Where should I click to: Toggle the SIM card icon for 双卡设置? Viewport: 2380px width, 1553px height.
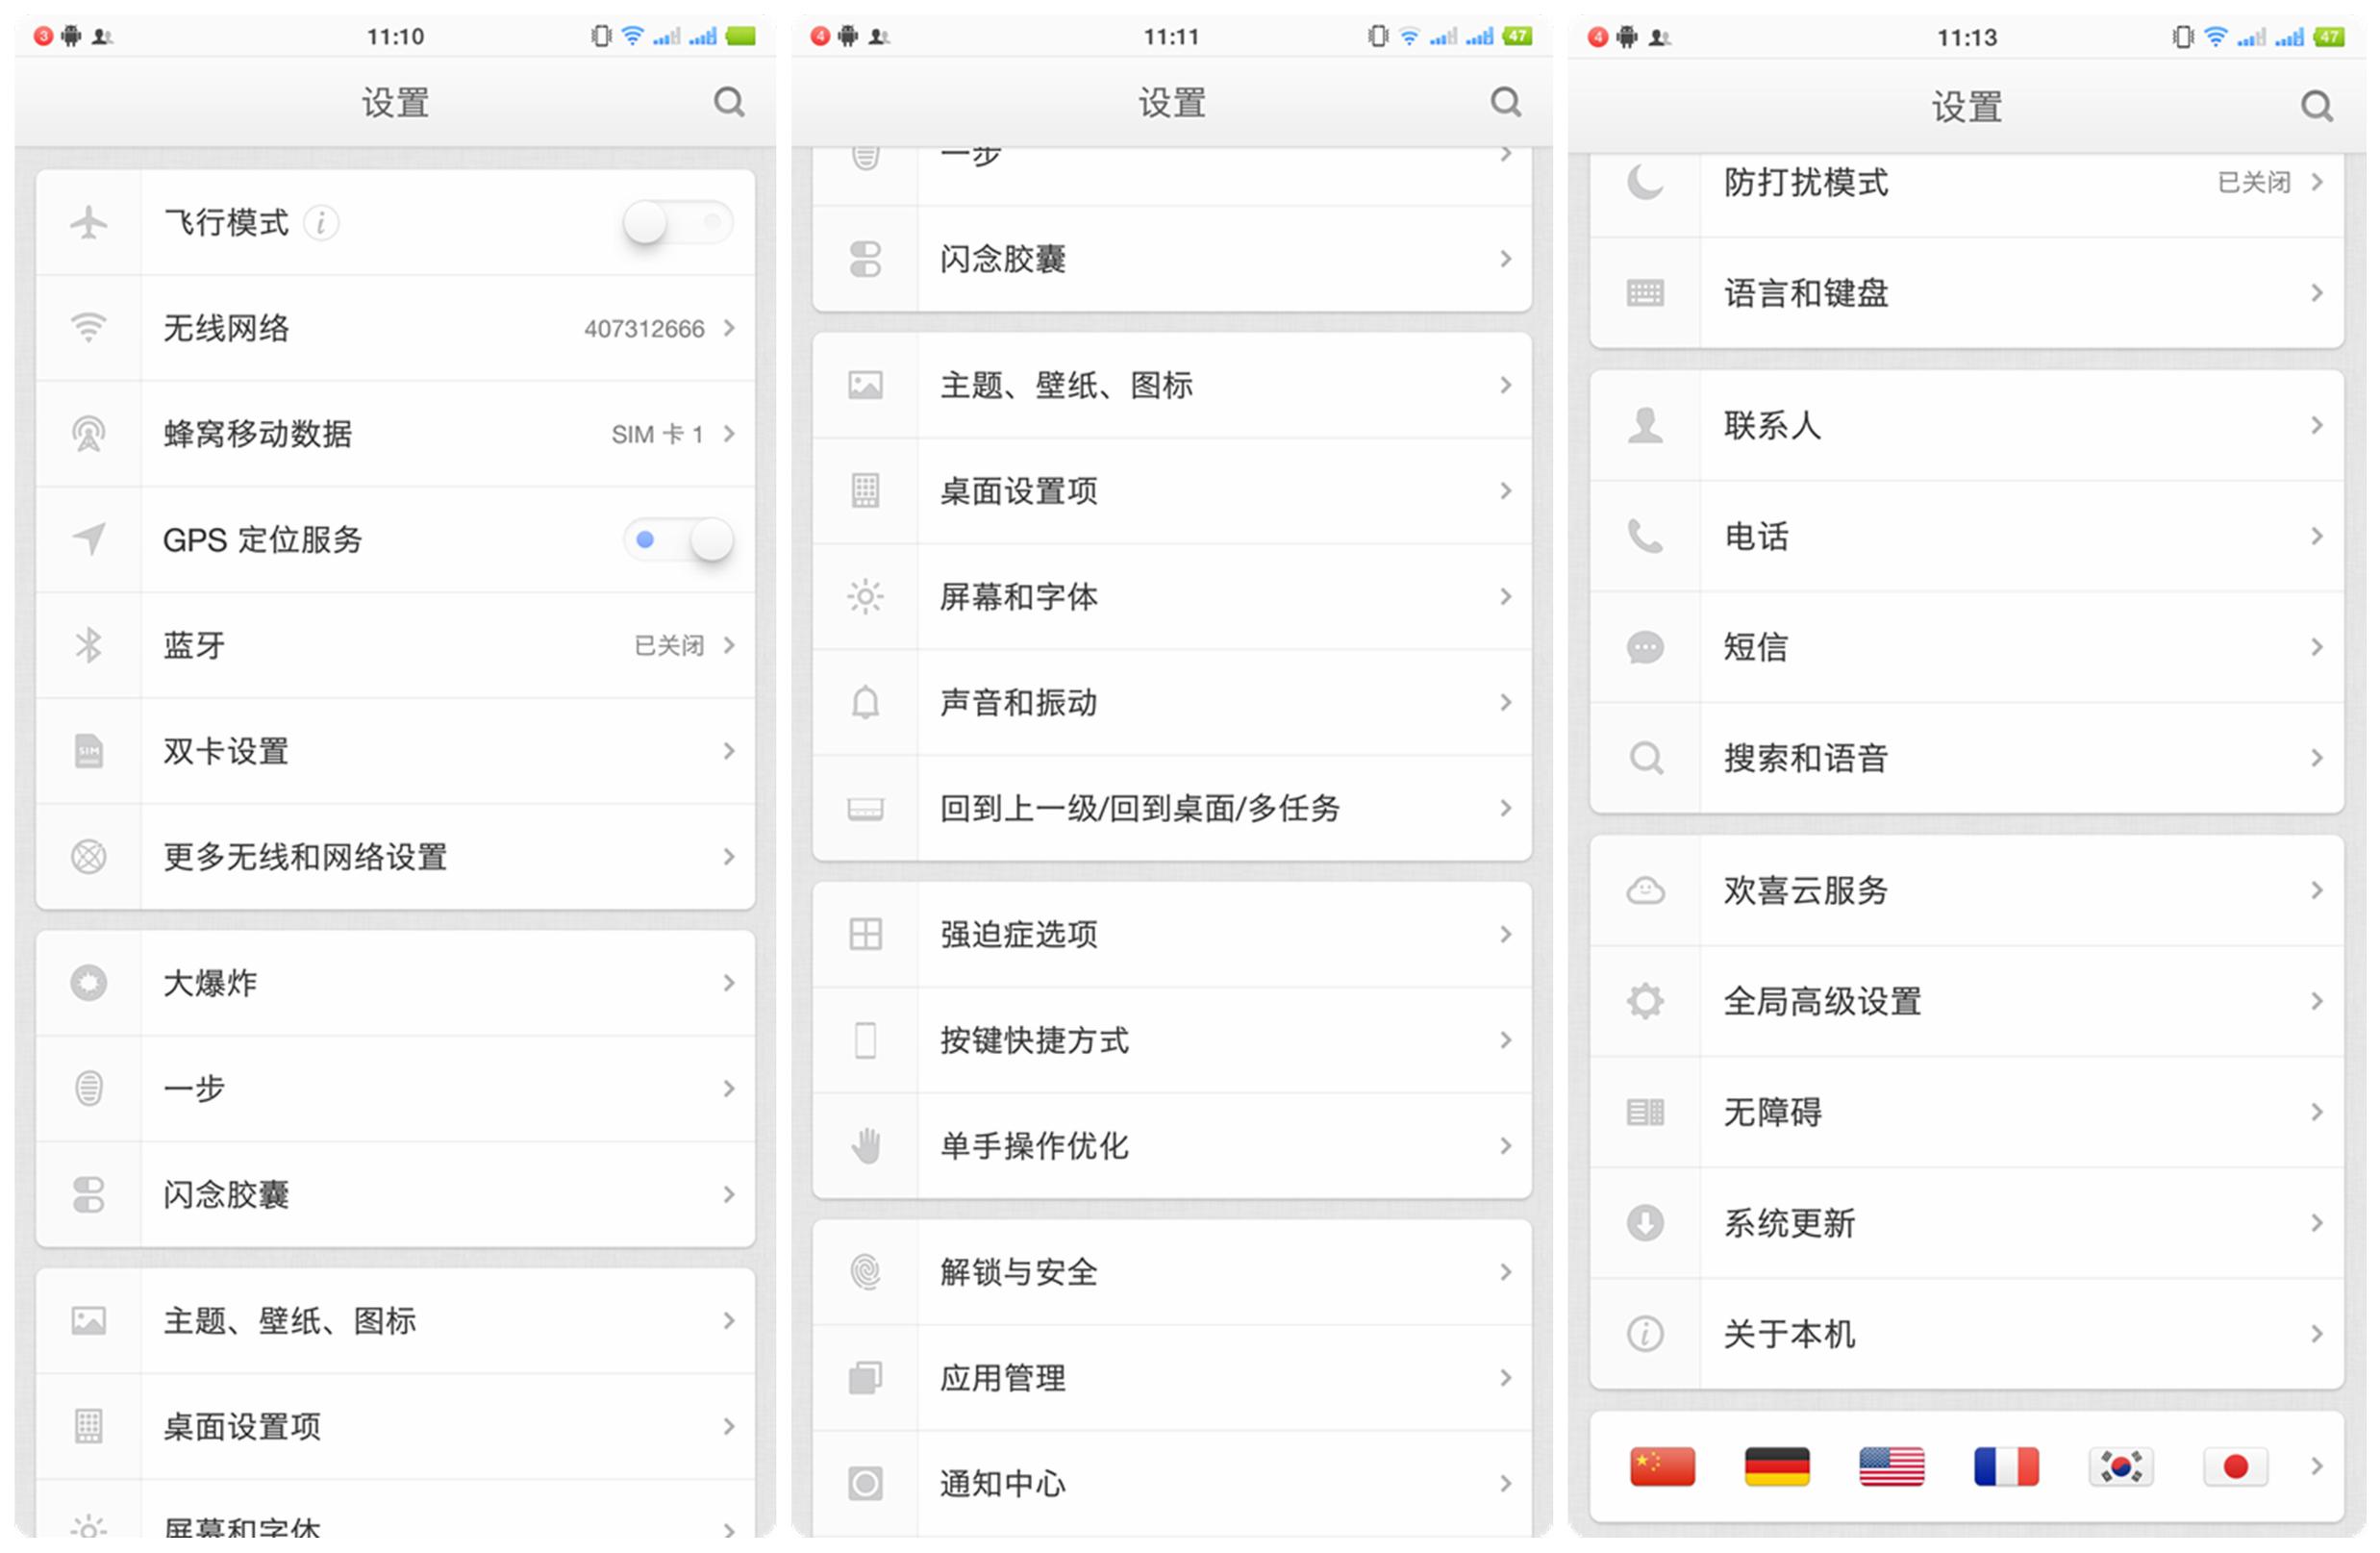[x=90, y=751]
